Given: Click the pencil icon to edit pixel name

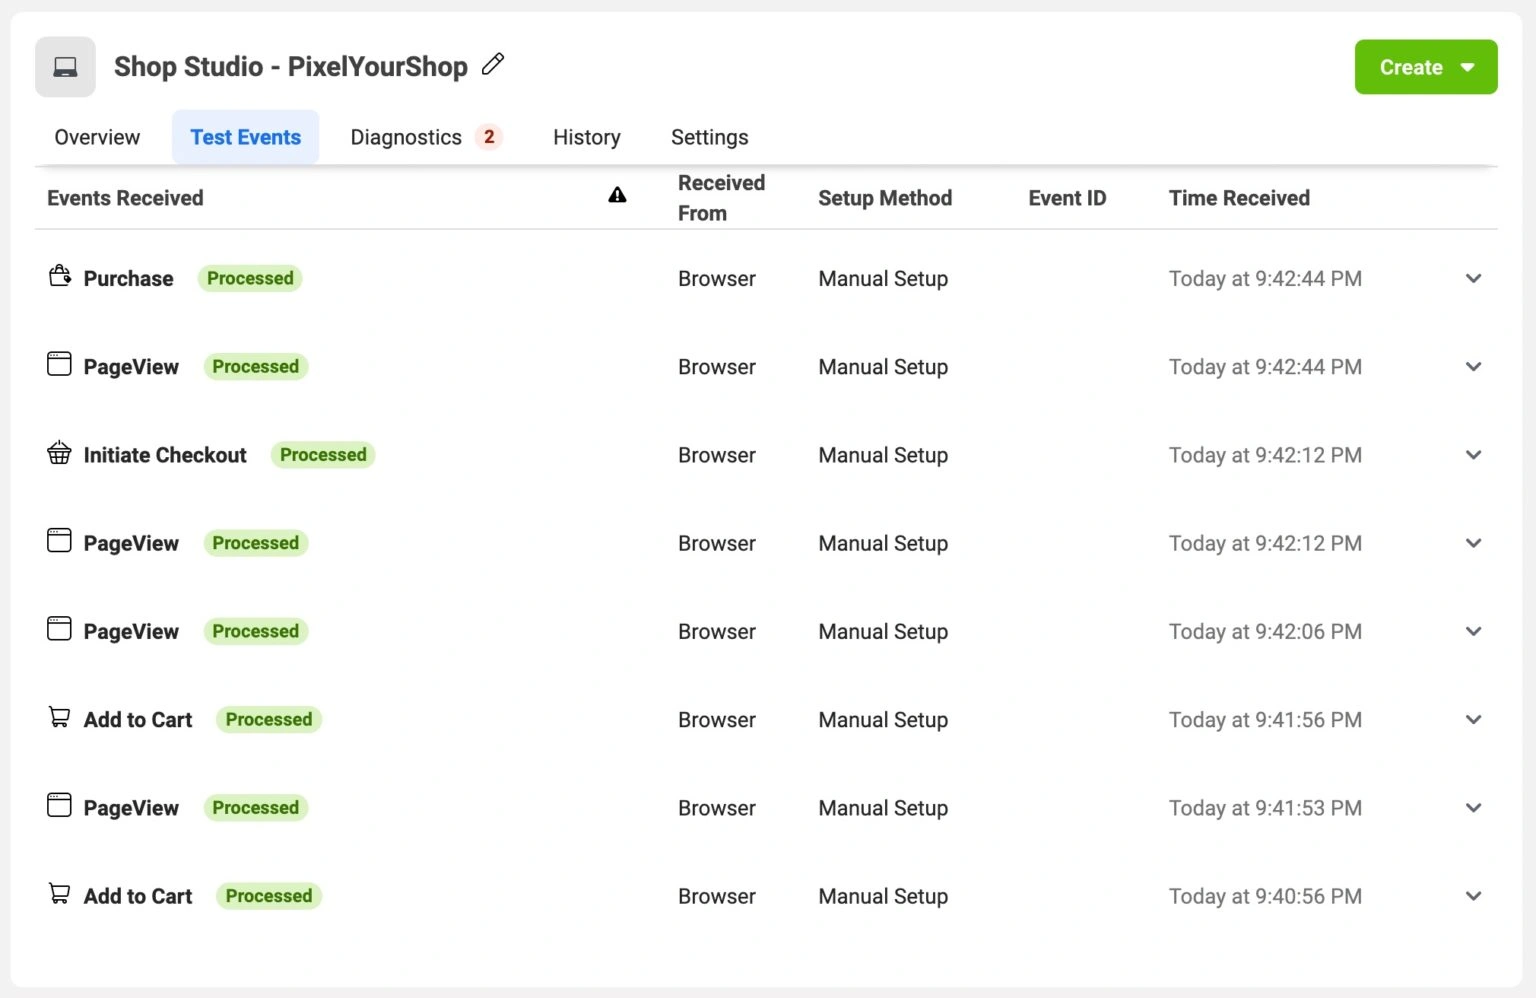Looking at the screenshot, I should tap(493, 65).
